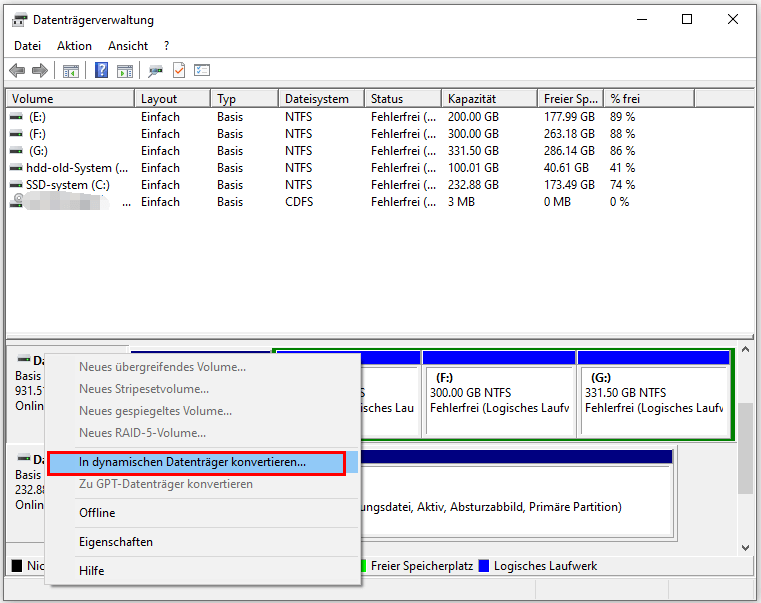The height and width of the screenshot is (603, 761).
Task: Click the 173.49 GB free space cell
Action: click(569, 185)
